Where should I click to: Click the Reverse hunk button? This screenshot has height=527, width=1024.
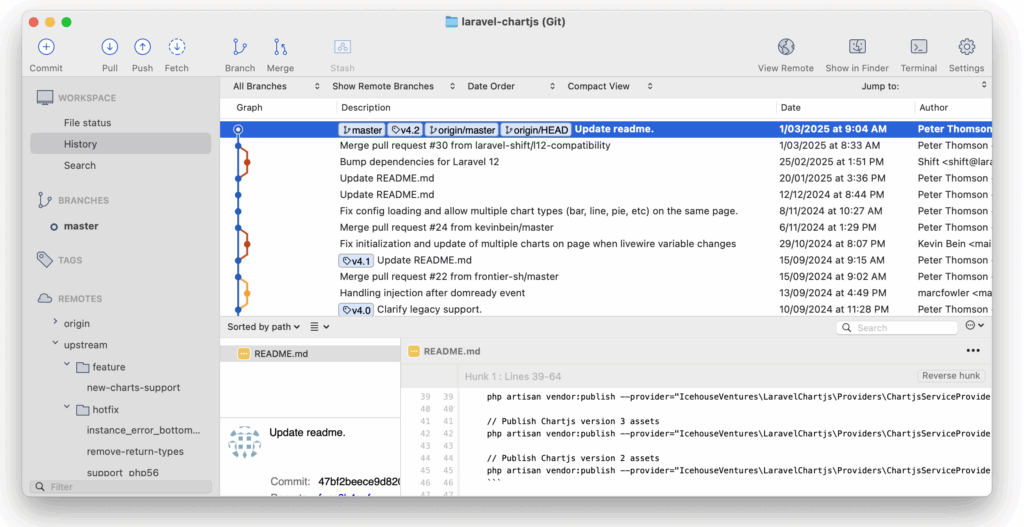(x=951, y=375)
